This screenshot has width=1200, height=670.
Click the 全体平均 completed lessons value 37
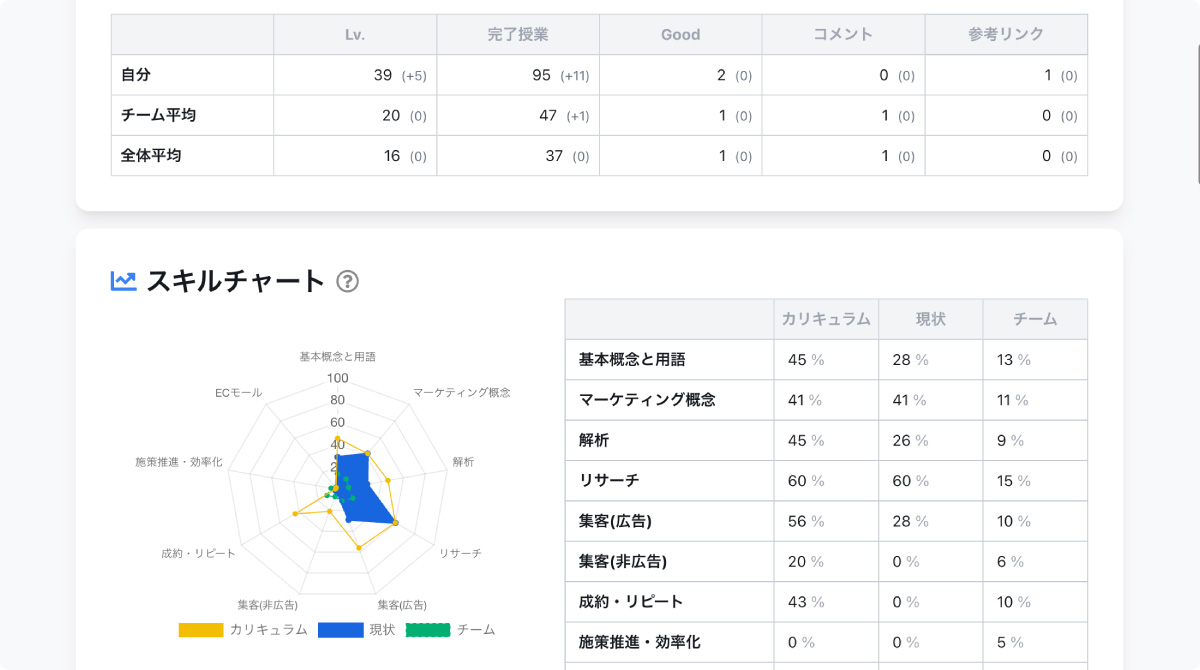point(554,156)
